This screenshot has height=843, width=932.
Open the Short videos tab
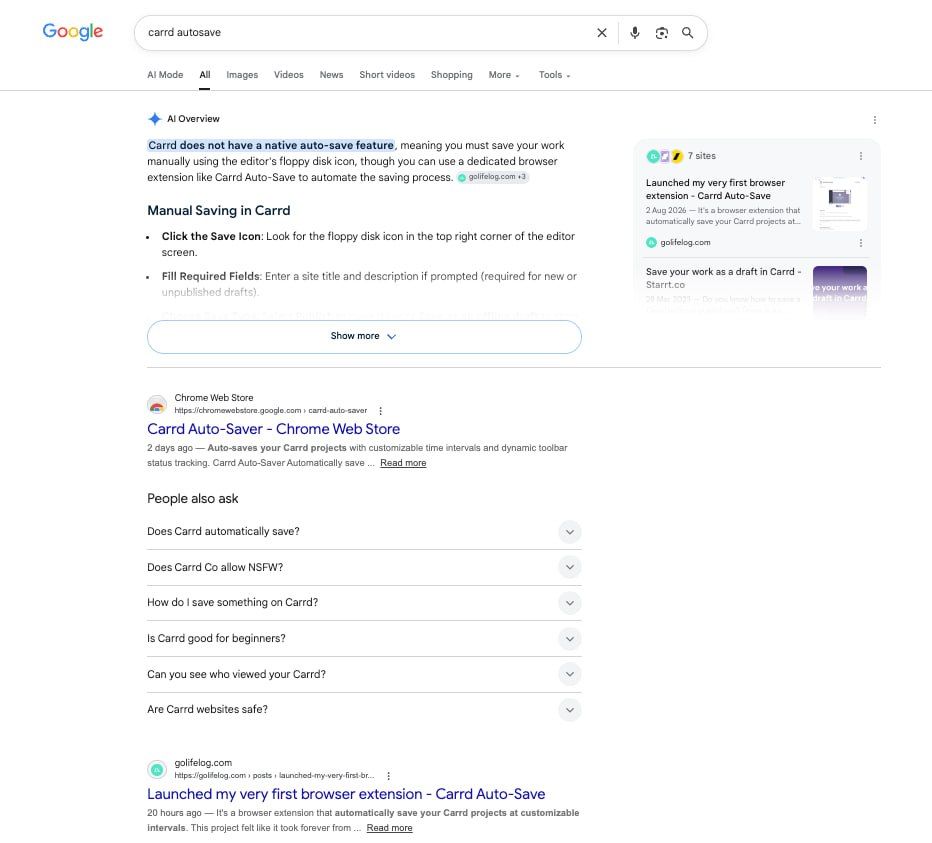pos(387,75)
